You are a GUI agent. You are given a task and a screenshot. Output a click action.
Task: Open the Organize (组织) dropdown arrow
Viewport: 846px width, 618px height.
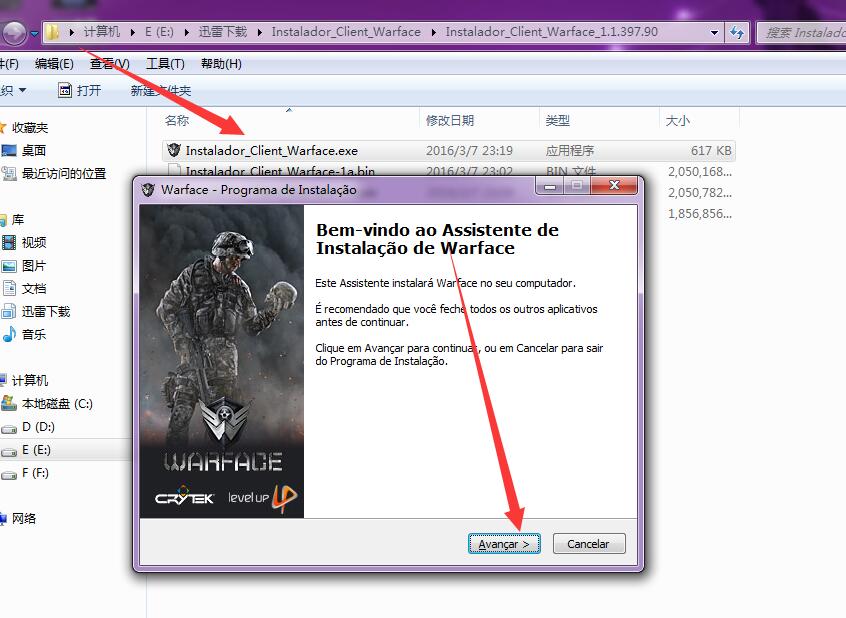coord(22,90)
